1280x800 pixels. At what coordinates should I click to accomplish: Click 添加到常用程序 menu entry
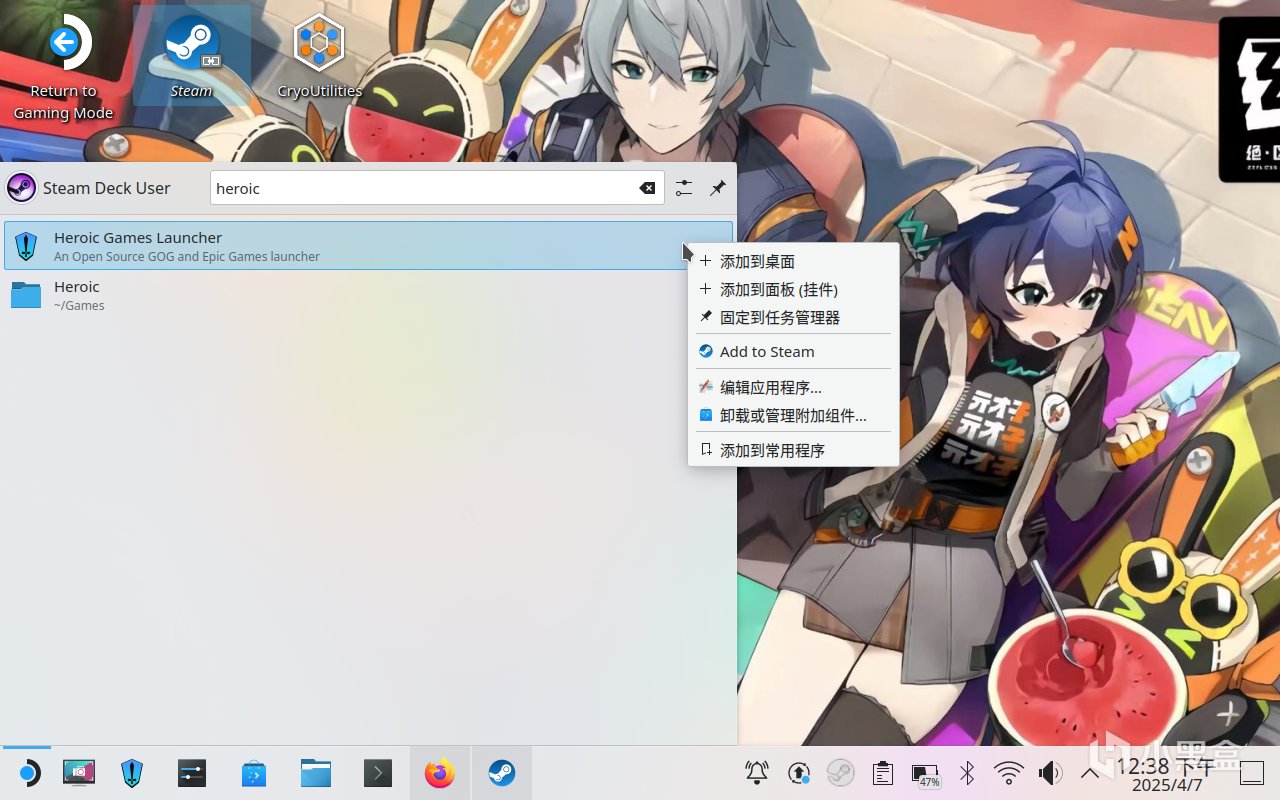(793, 451)
